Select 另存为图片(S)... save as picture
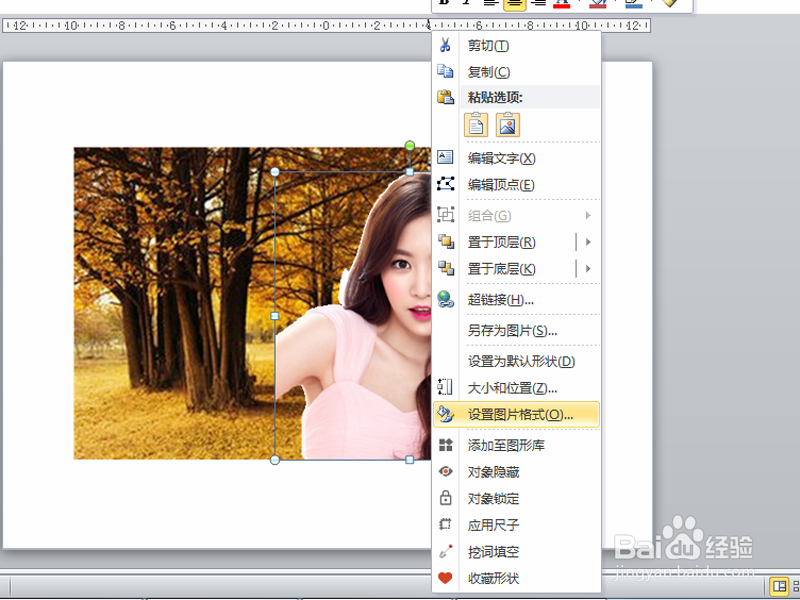Viewport: 800px width, 600px height. click(516, 331)
